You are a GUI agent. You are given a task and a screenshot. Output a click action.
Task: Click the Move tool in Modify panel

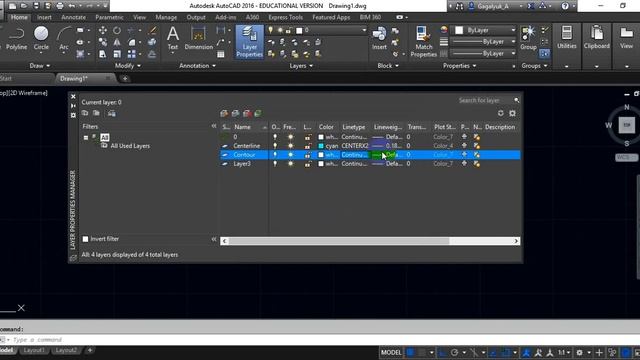(x=103, y=31)
